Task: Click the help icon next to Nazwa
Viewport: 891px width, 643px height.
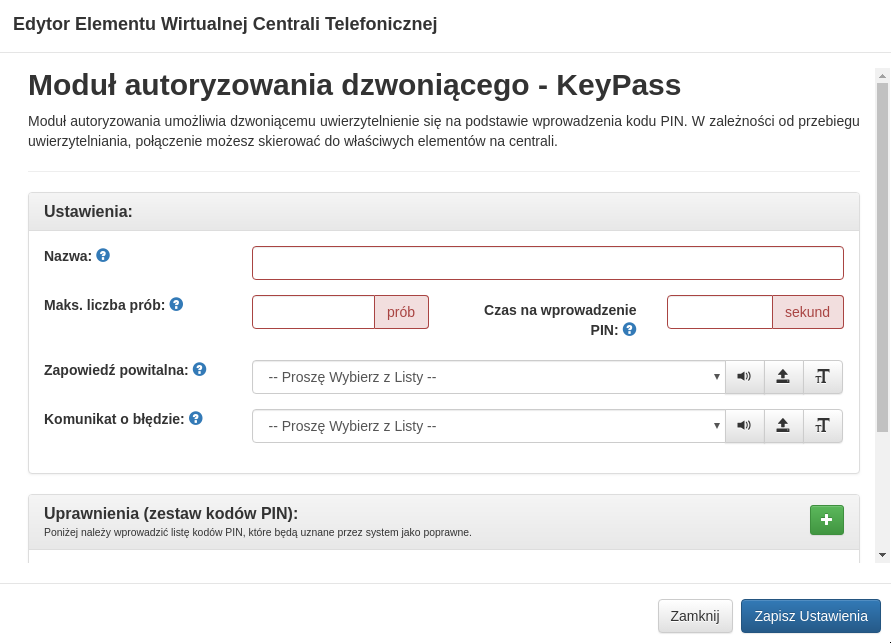Action: [103, 256]
